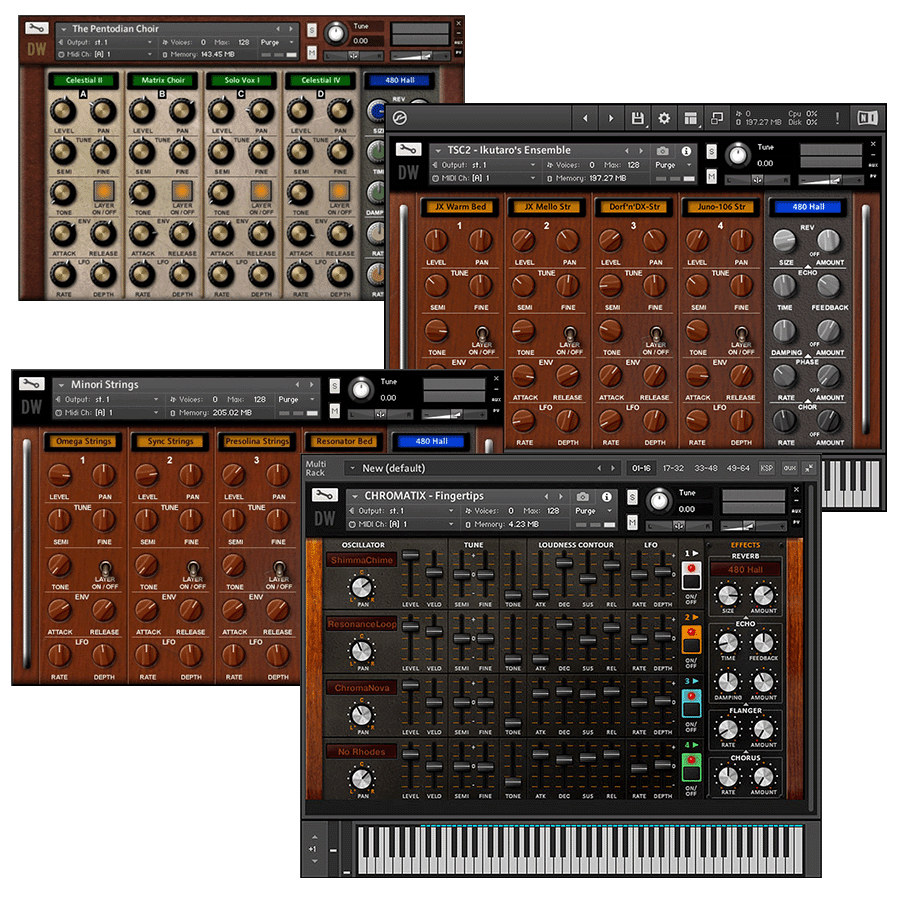Open Celestial II sound selector
The width and height of the screenshot is (900, 900).
(x=84, y=80)
